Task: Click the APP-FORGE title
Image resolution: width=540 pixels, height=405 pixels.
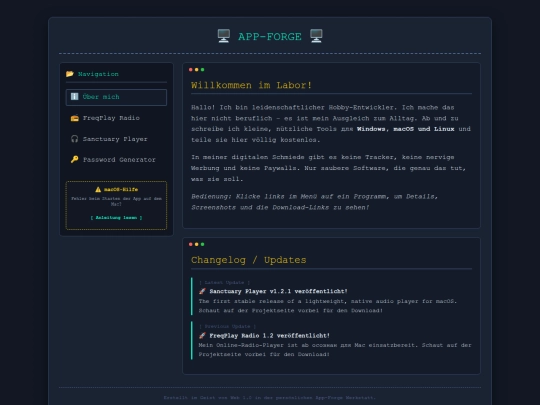Action: pos(270,37)
